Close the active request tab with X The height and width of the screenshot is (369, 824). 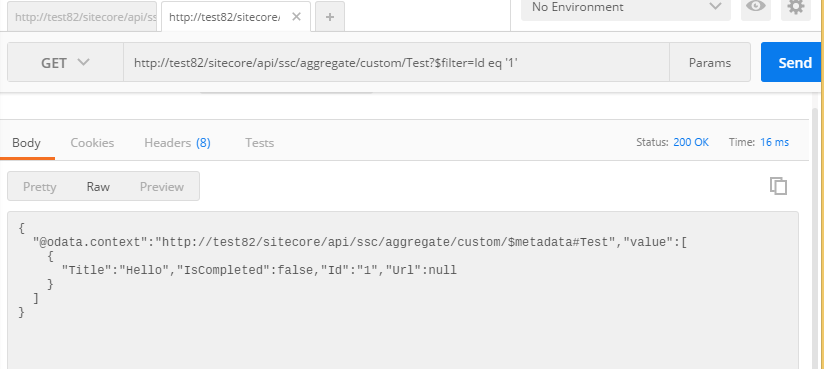point(296,17)
